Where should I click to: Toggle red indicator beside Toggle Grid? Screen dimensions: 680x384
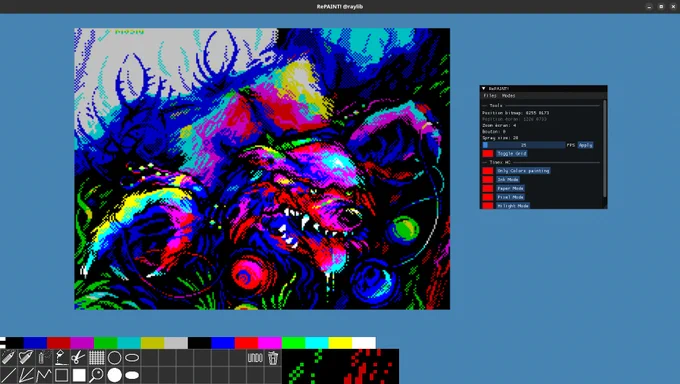point(488,154)
